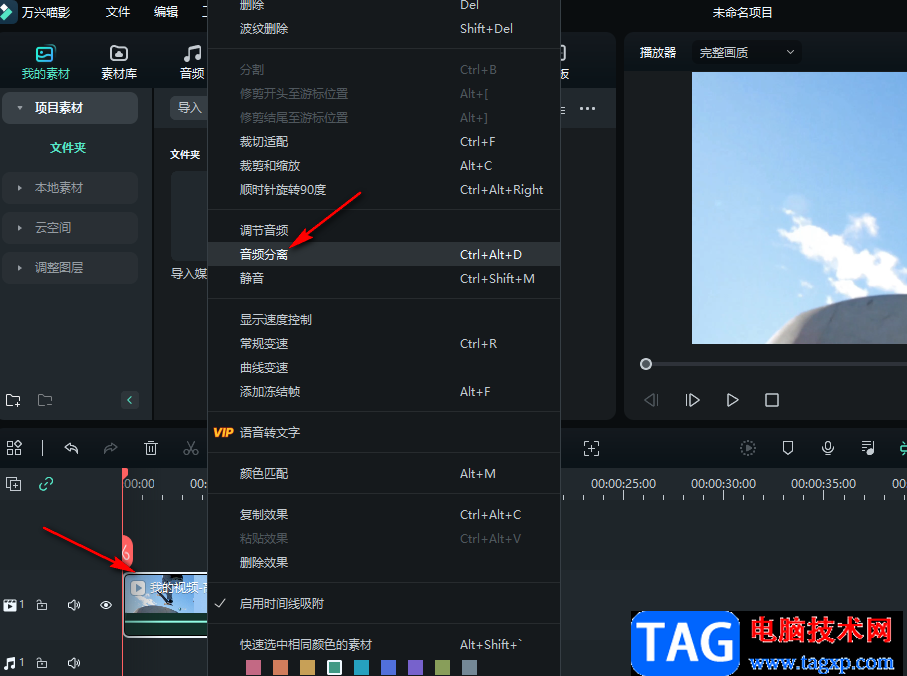Redo the last action
The width and height of the screenshot is (907, 676).
pos(110,448)
